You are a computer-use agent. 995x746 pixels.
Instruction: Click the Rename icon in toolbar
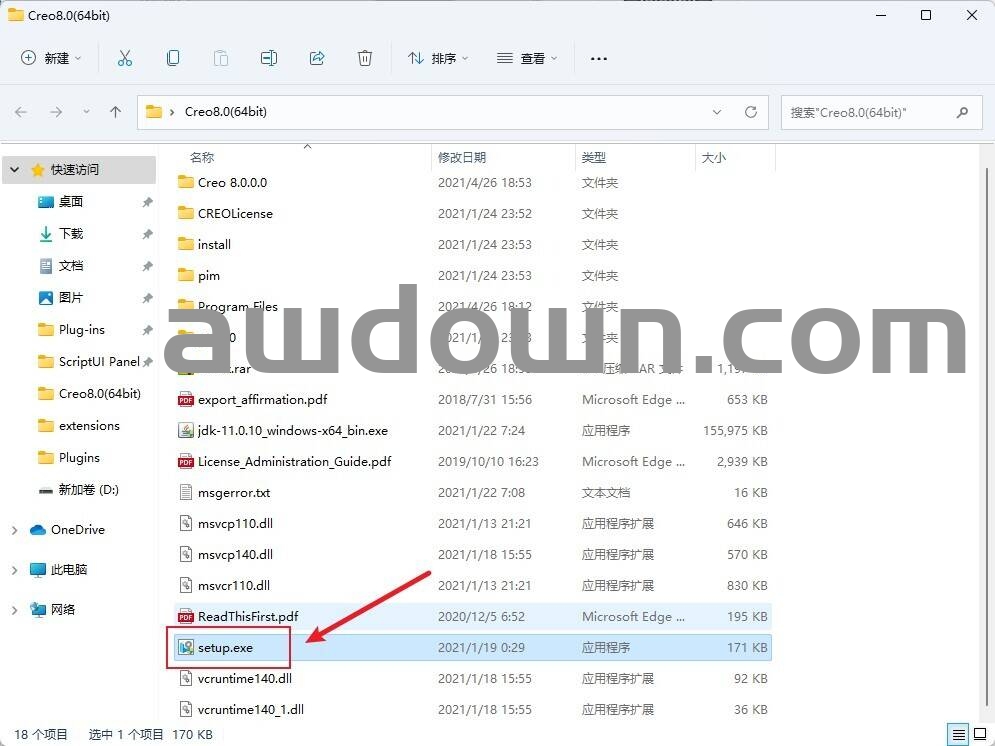click(269, 58)
